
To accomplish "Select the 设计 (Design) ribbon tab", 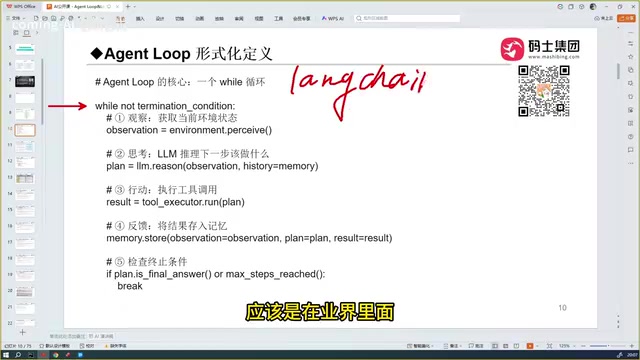I will tap(160, 19).
